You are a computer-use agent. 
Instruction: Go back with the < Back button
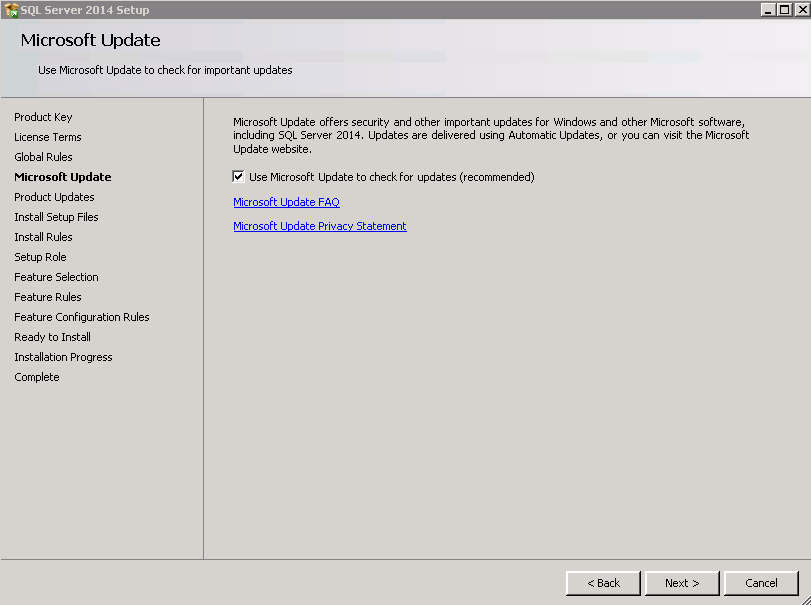[x=603, y=583]
